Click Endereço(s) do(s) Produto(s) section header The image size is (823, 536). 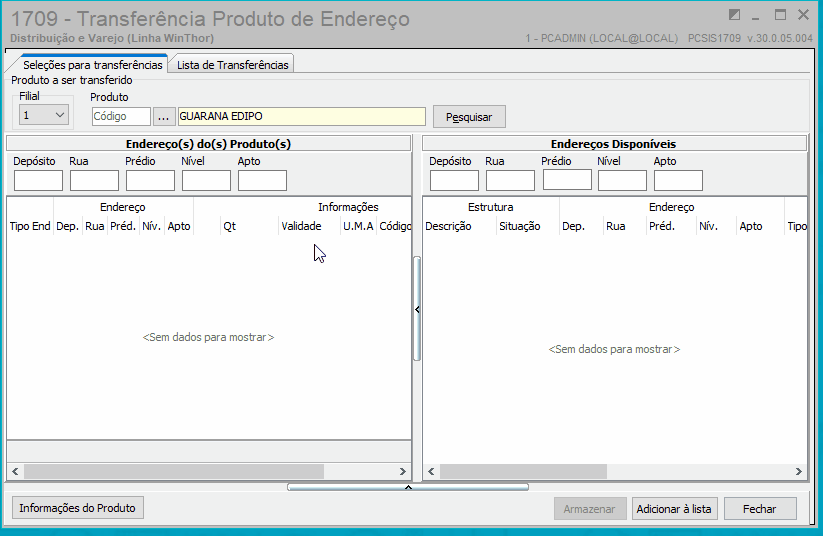[x=208, y=144]
